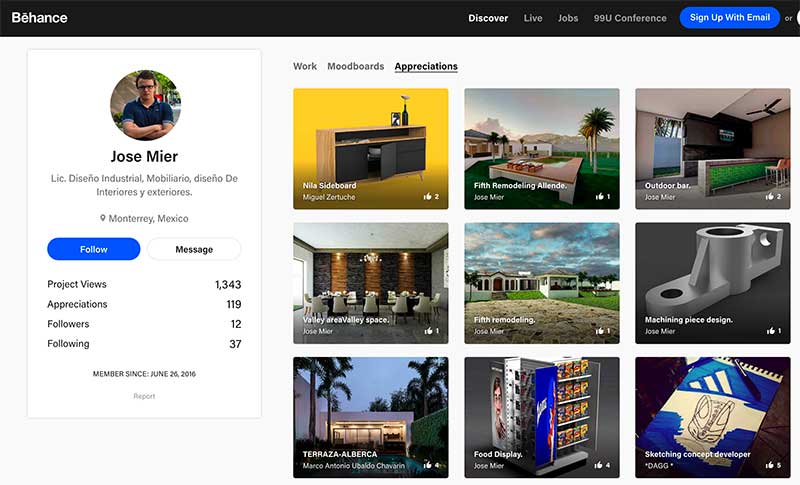Click thumbs-up icon on Outdoor bar project
Screen dimensions: 800x485
pos(770,196)
